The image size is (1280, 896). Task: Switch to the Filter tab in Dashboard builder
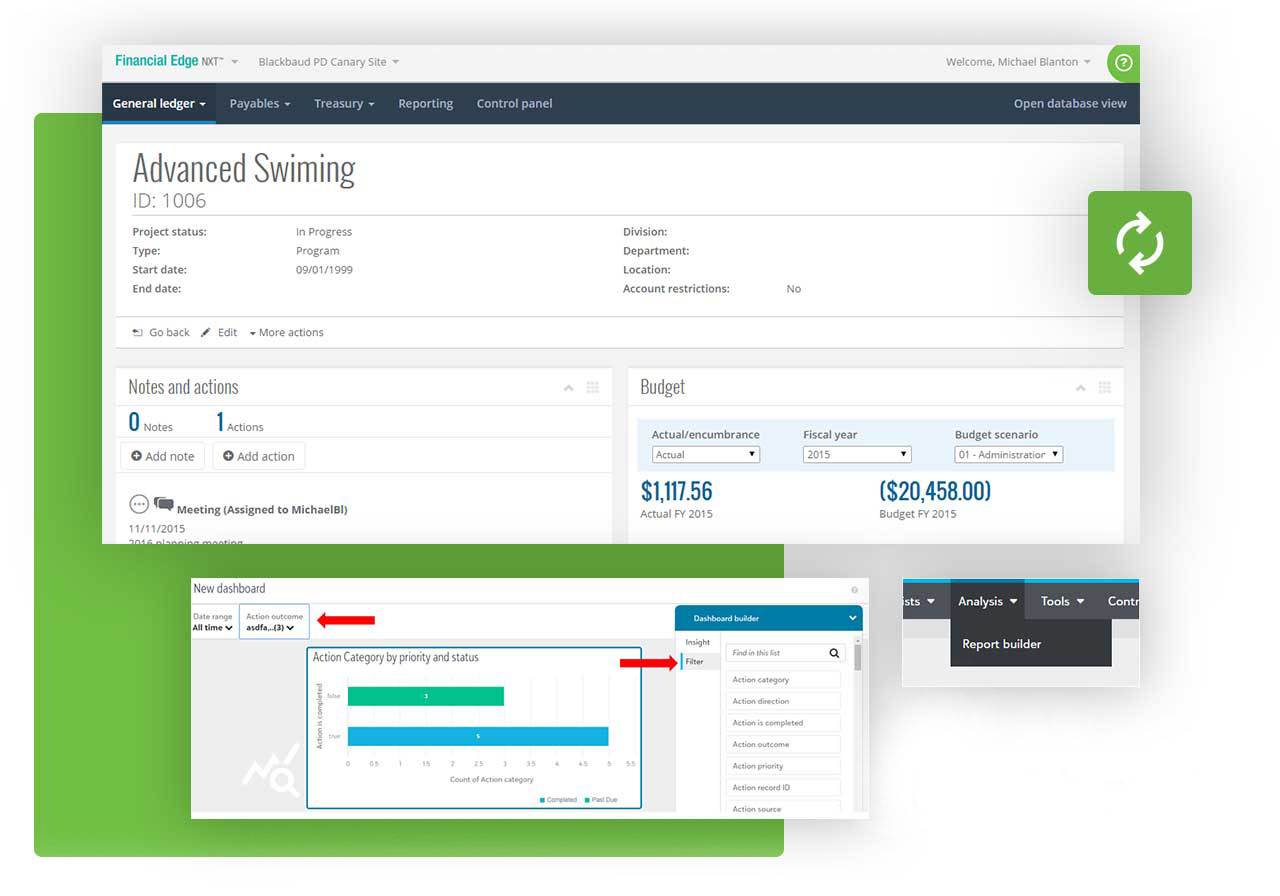[694, 662]
